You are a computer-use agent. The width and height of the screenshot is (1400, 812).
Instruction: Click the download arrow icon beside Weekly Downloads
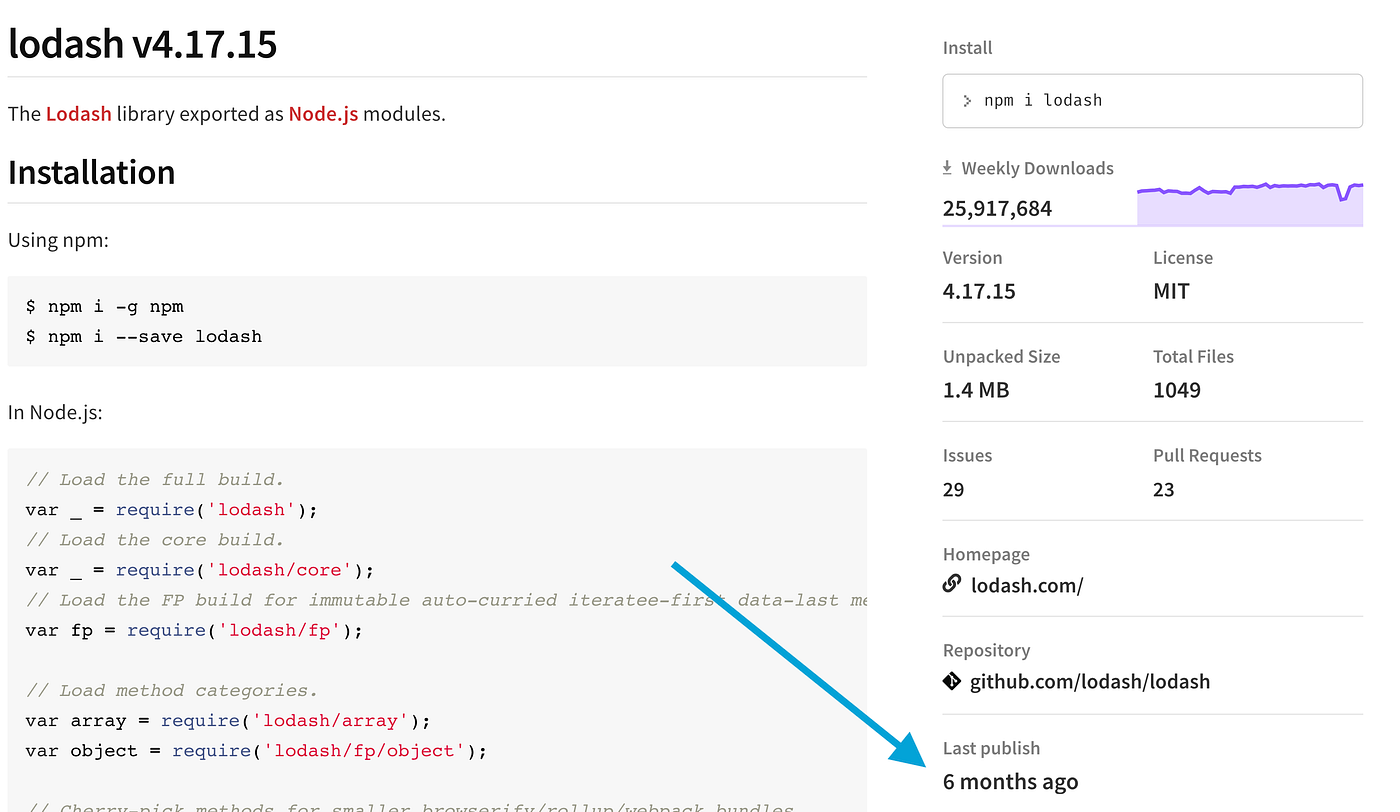[x=947, y=168]
